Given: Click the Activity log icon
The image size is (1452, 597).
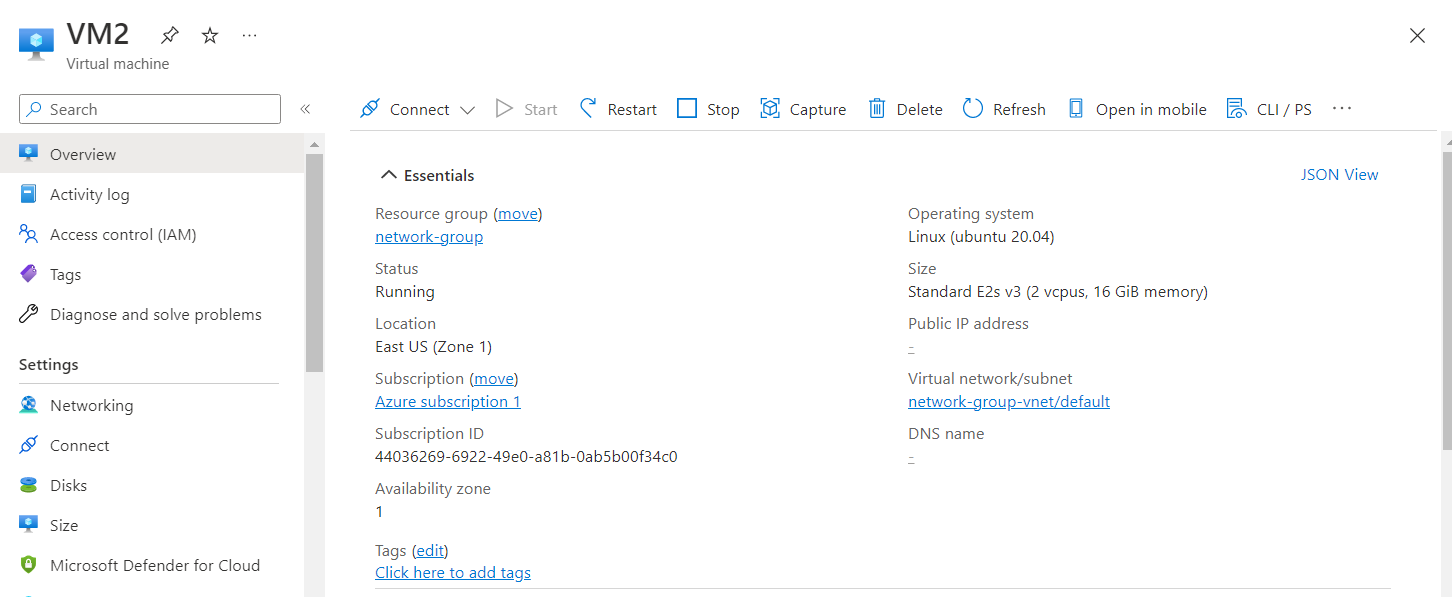Looking at the screenshot, I should 29,194.
